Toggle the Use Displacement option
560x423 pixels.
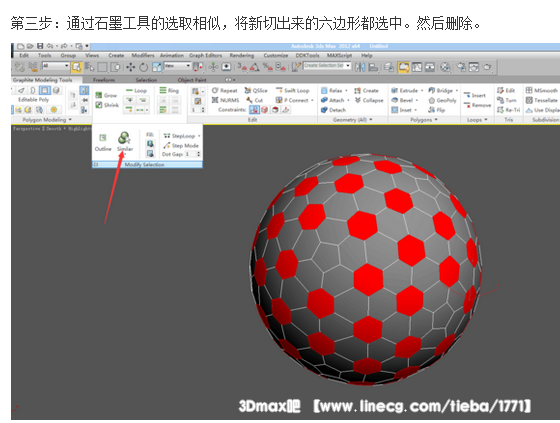click(543, 110)
